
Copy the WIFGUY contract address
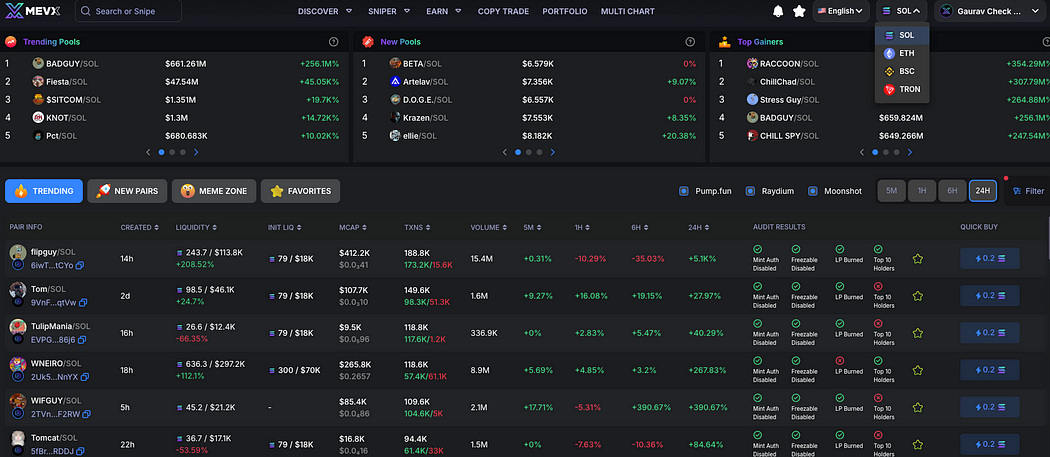pyautogui.click(x=85, y=413)
